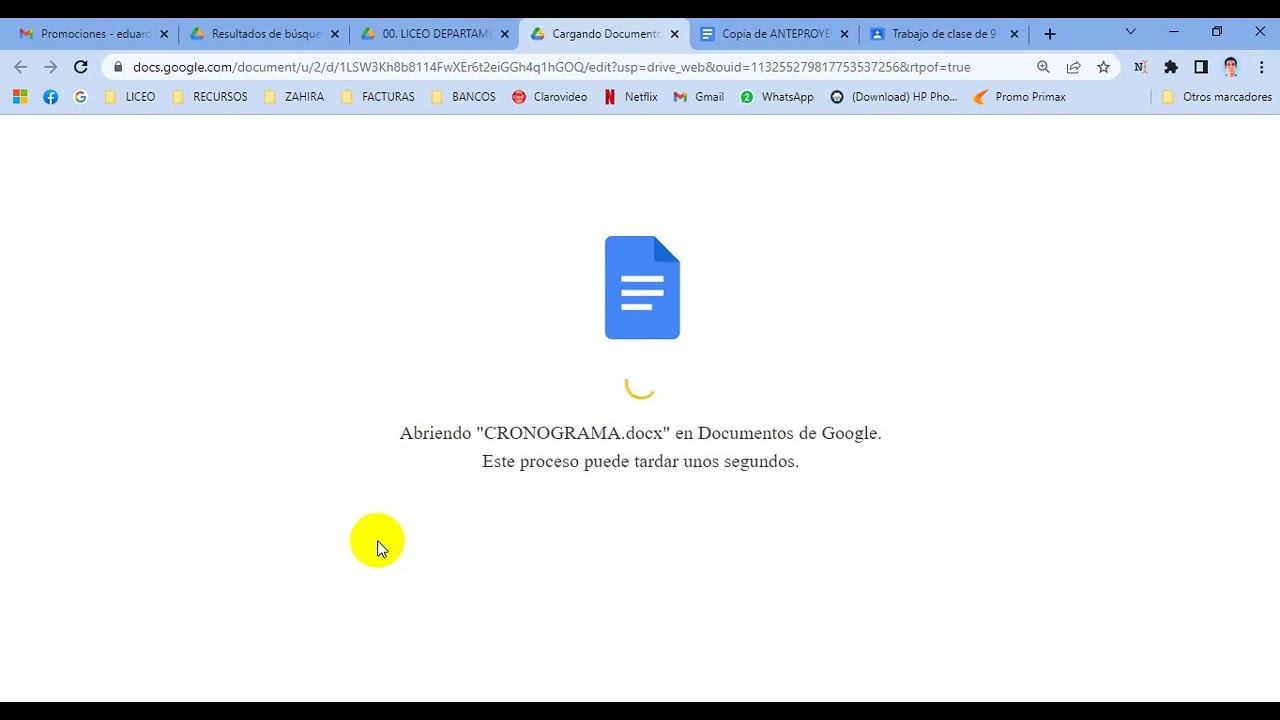Open the Google bookmark icon
The height and width of the screenshot is (720, 1280).
(80, 97)
